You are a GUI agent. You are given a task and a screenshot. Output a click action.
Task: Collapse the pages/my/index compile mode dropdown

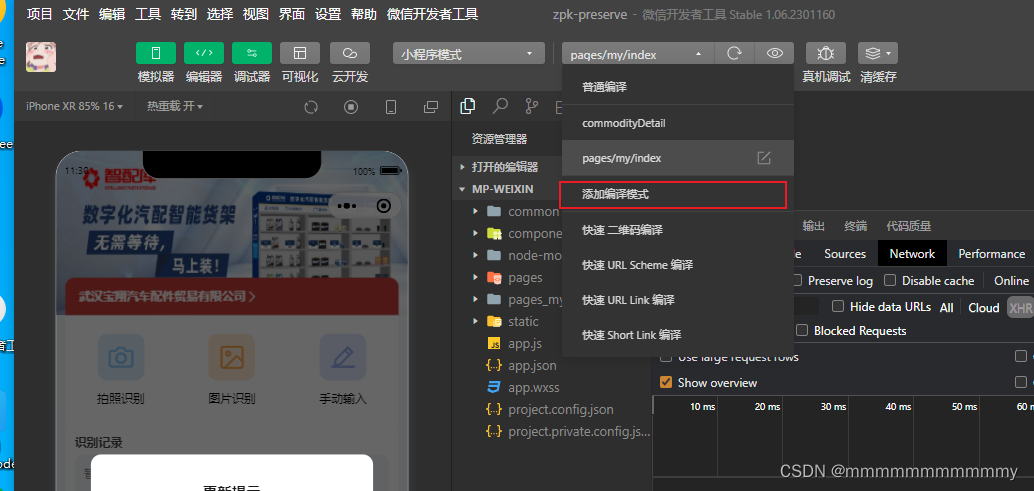pyautogui.click(x=638, y=54)
